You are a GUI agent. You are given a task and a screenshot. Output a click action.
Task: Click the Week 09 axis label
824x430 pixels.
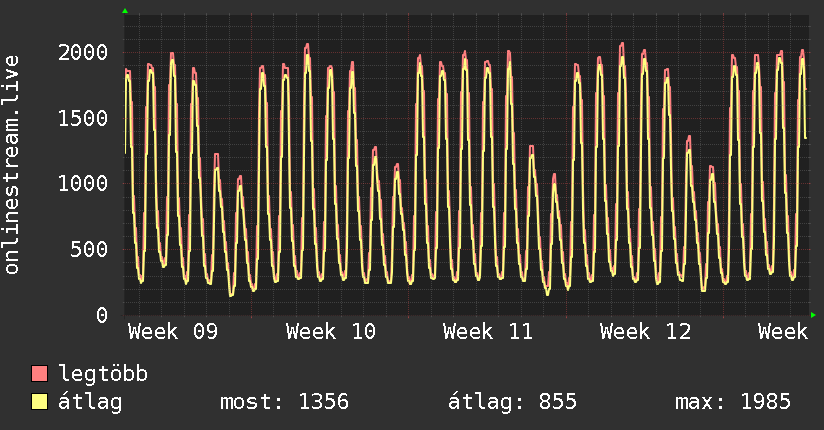click(173, 332)
